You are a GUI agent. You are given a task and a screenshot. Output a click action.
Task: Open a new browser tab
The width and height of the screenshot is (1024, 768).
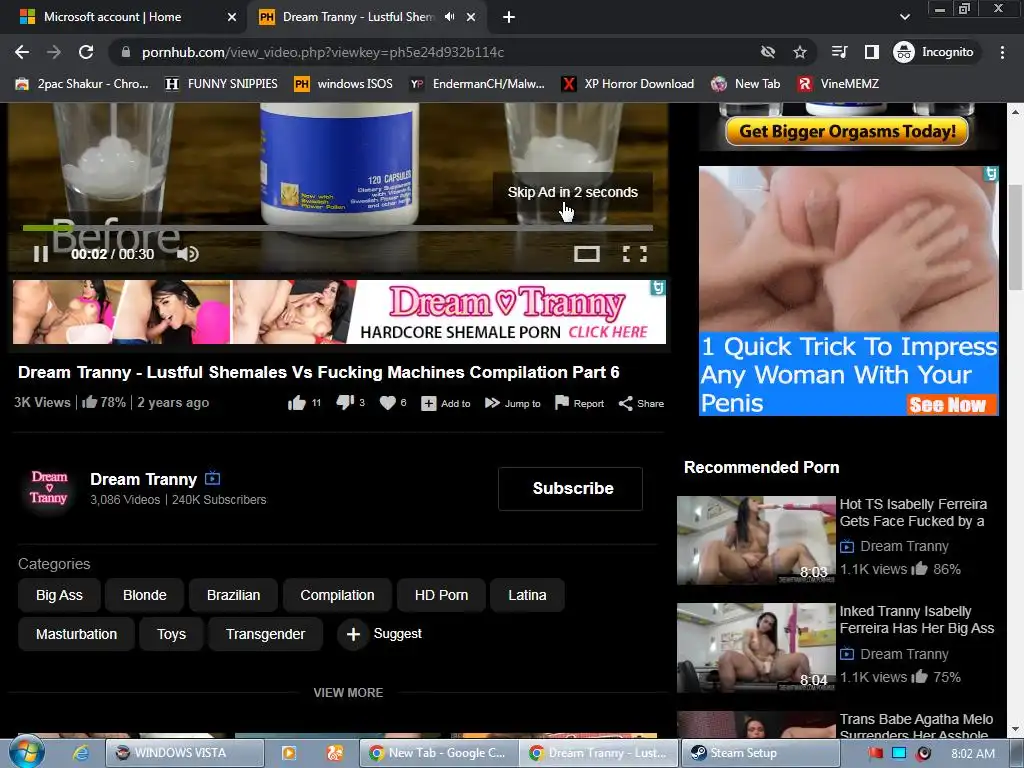(509, 17)
